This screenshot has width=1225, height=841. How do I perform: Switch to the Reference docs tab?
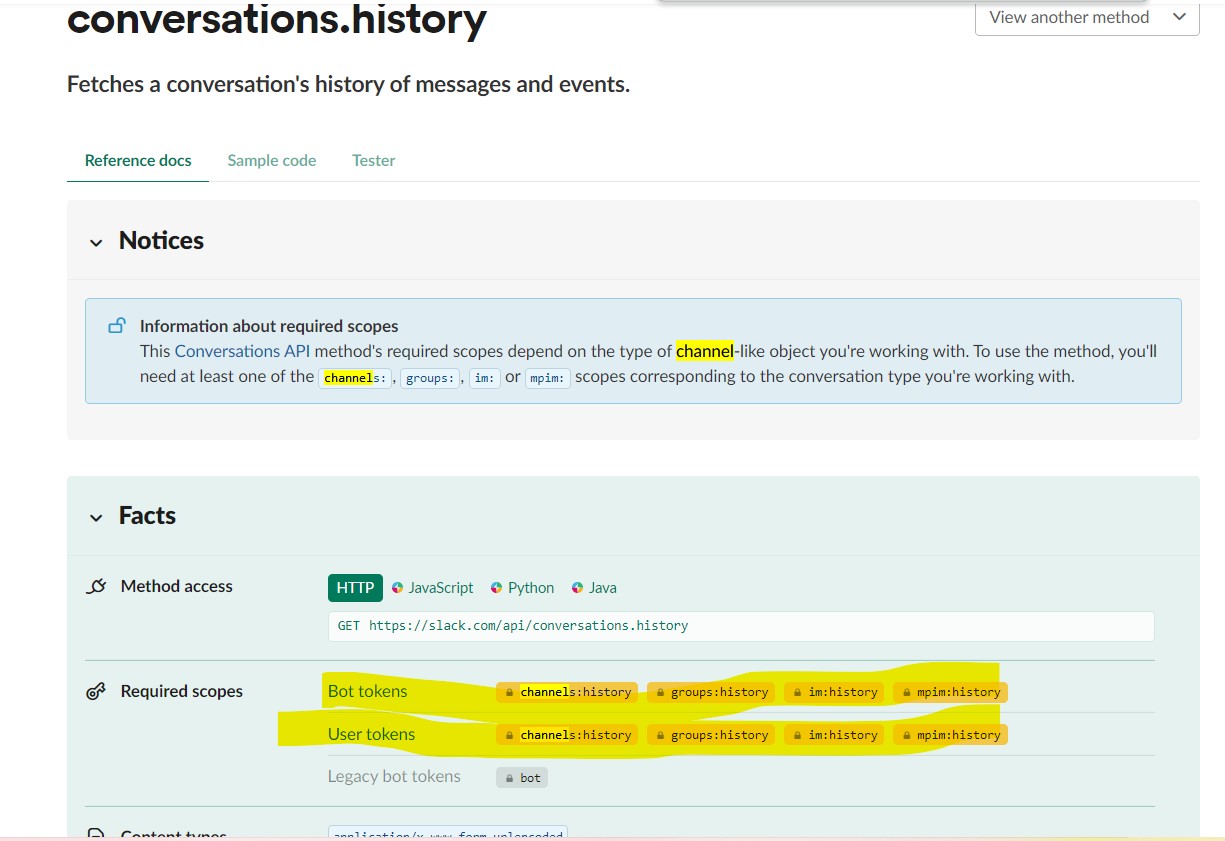click(x=138, y=160)
